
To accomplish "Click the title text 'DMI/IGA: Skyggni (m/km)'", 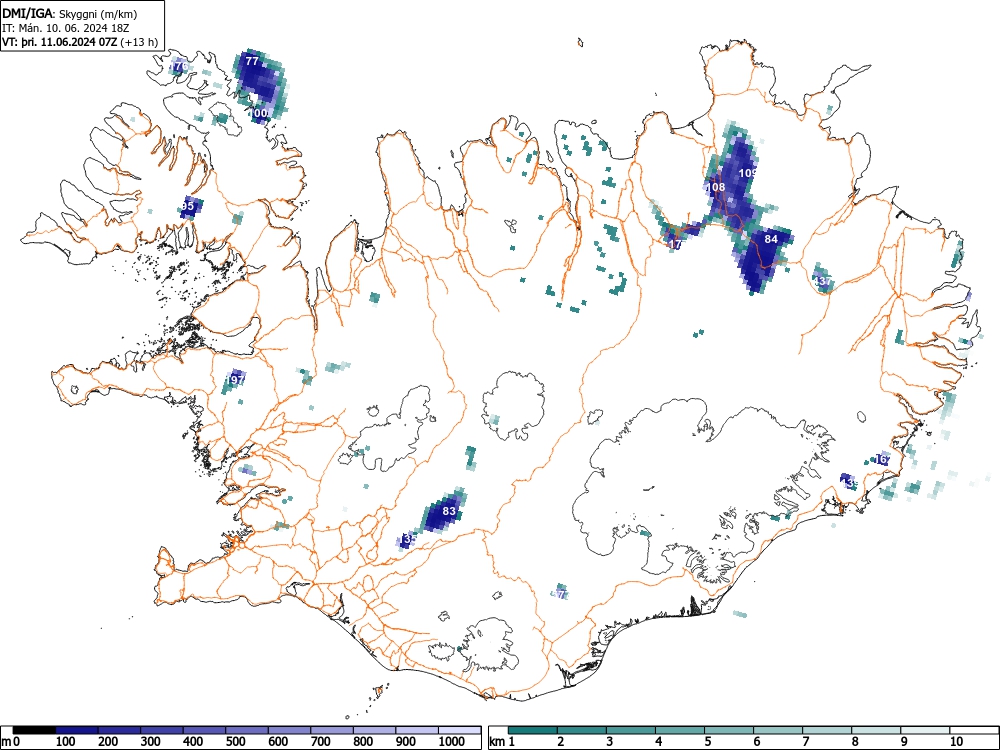I will tap(70, 13).
